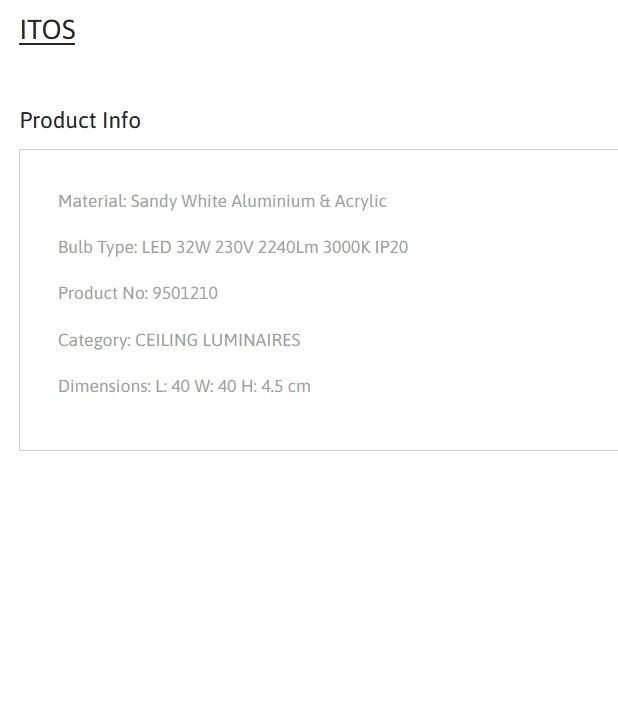Click the 'Material:' label text
The height and width of the screenshot is (727, 618).
[x=92, y=201]
